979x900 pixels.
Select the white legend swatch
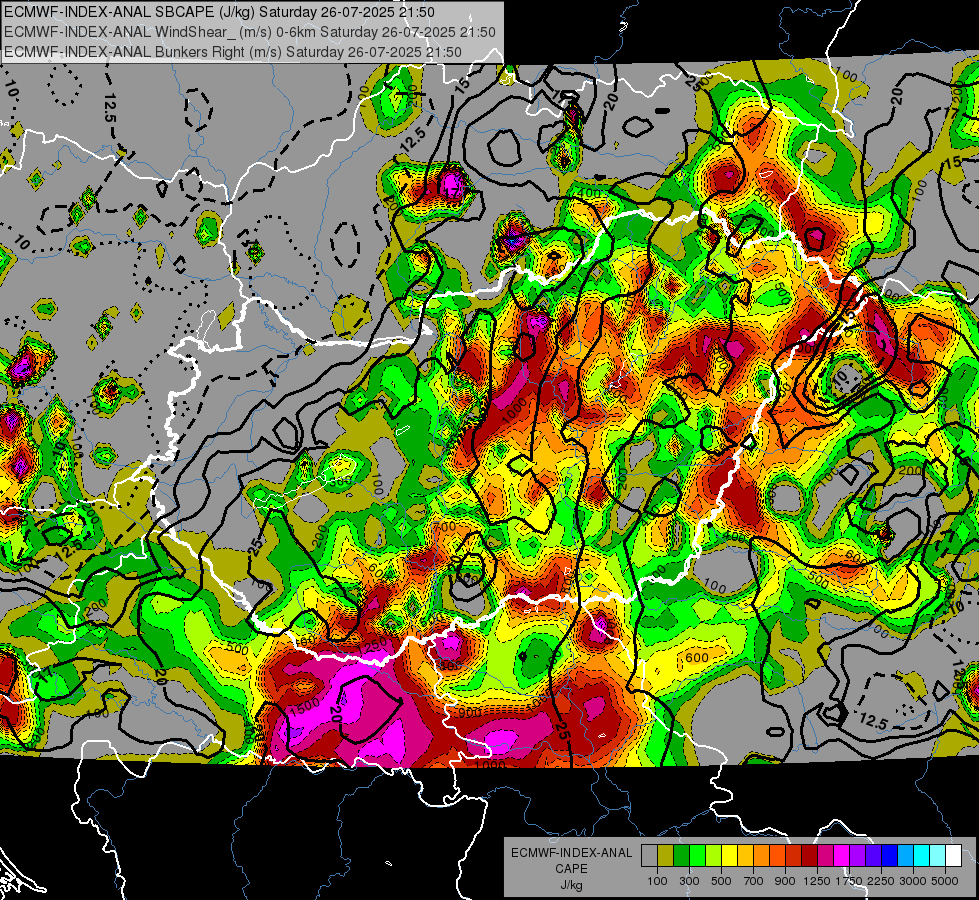953,856
